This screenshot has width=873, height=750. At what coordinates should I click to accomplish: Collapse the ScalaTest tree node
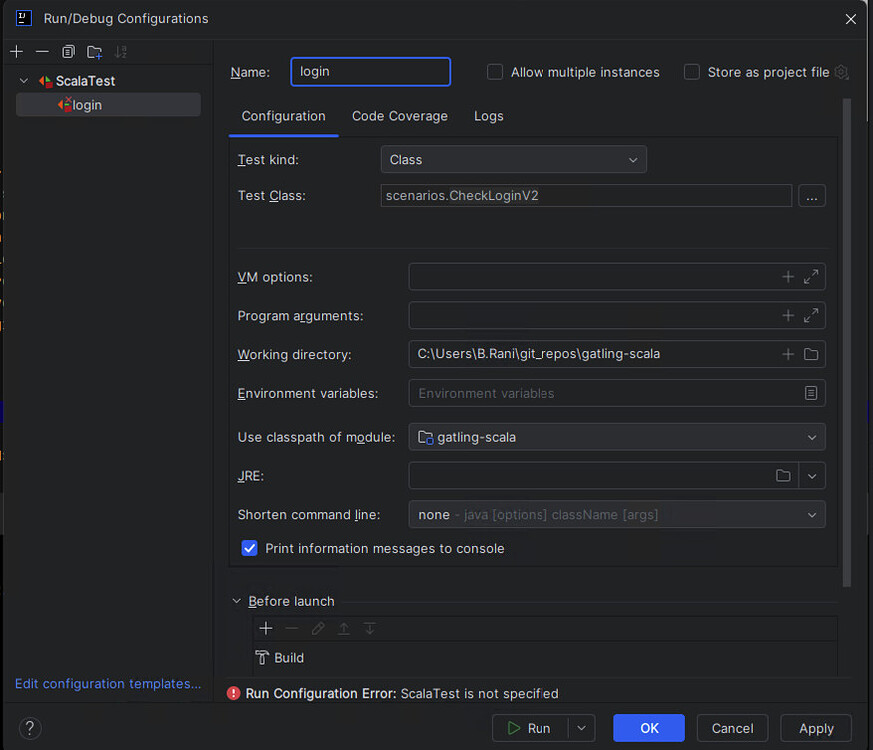tap(23, 80)
